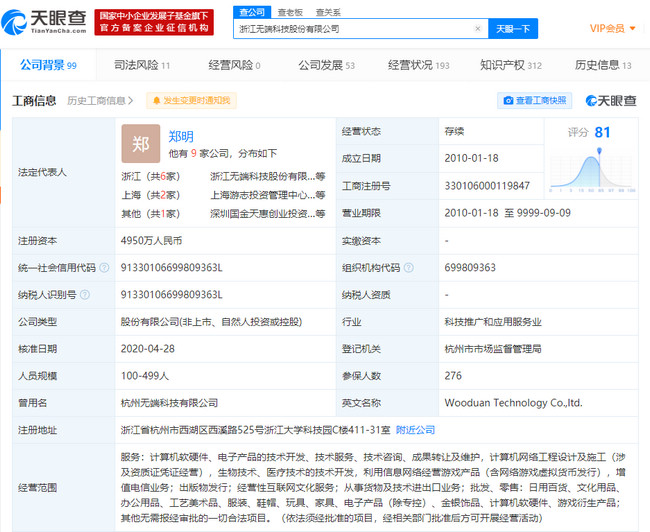The height and width of the screenshot is (532, 650).
Task: Click the 查看工商快照 button
Action: [x=535, y=101]
